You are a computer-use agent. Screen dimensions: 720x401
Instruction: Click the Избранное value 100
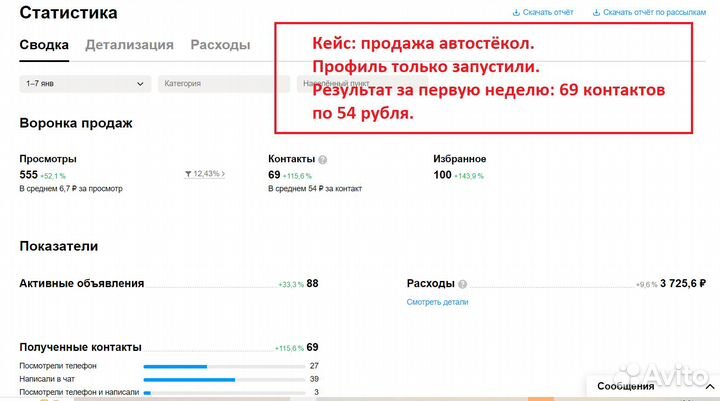[442, 175]
